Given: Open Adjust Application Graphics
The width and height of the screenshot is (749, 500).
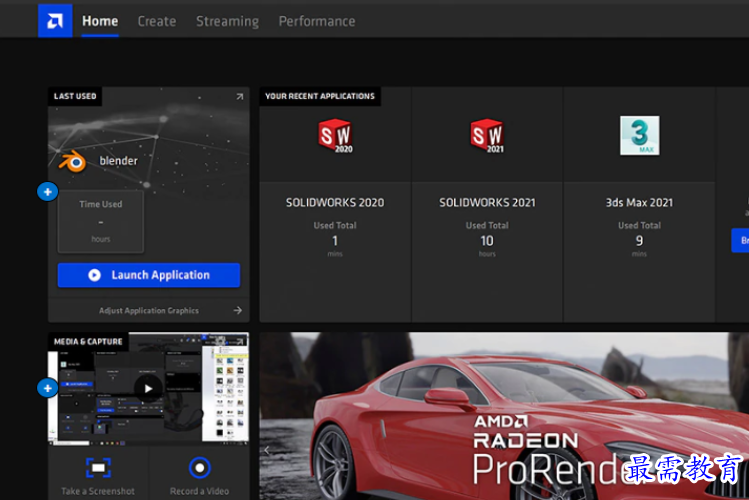Looking at the screenshot, I should click(x=149, y=310).
